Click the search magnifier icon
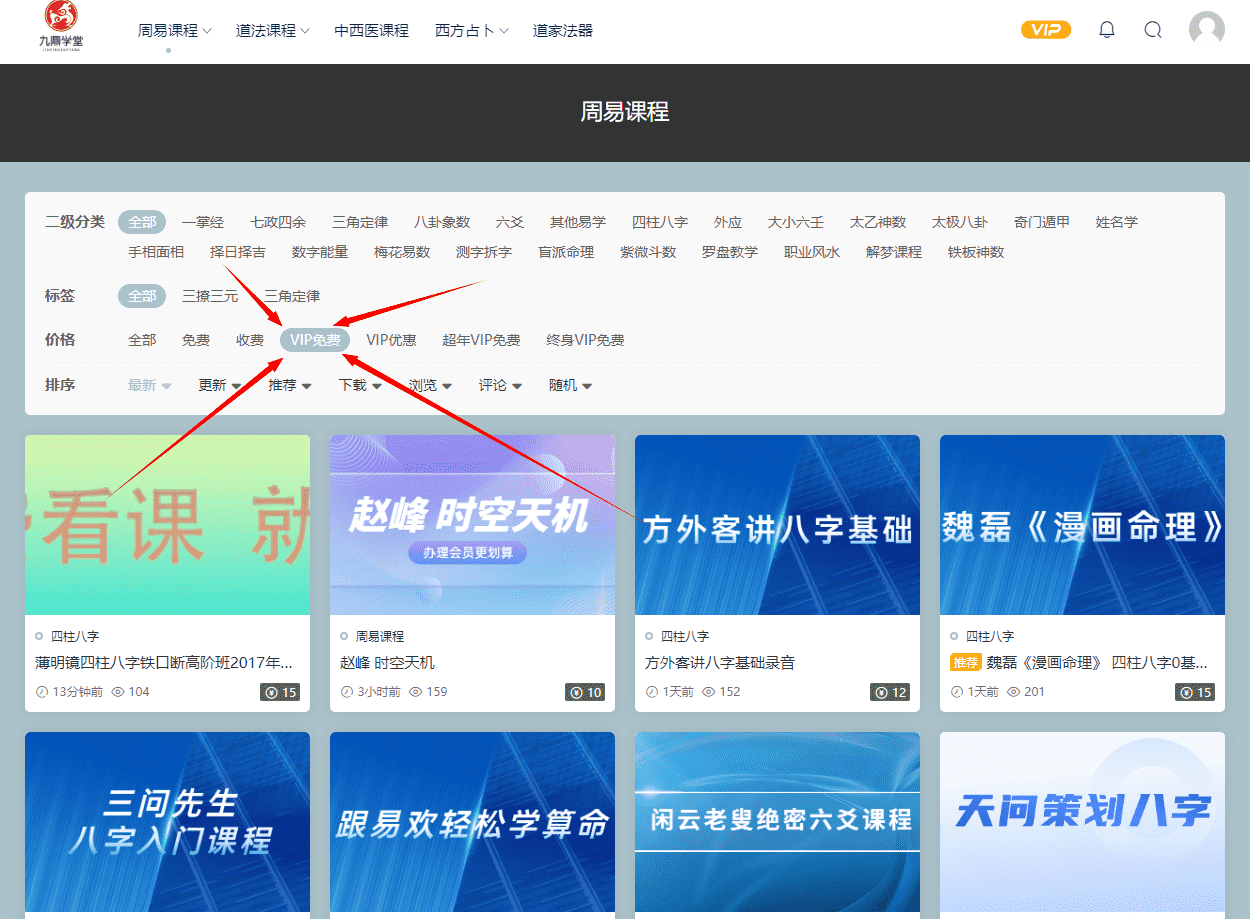1250x919 pixels. (x=1153, y=30)
